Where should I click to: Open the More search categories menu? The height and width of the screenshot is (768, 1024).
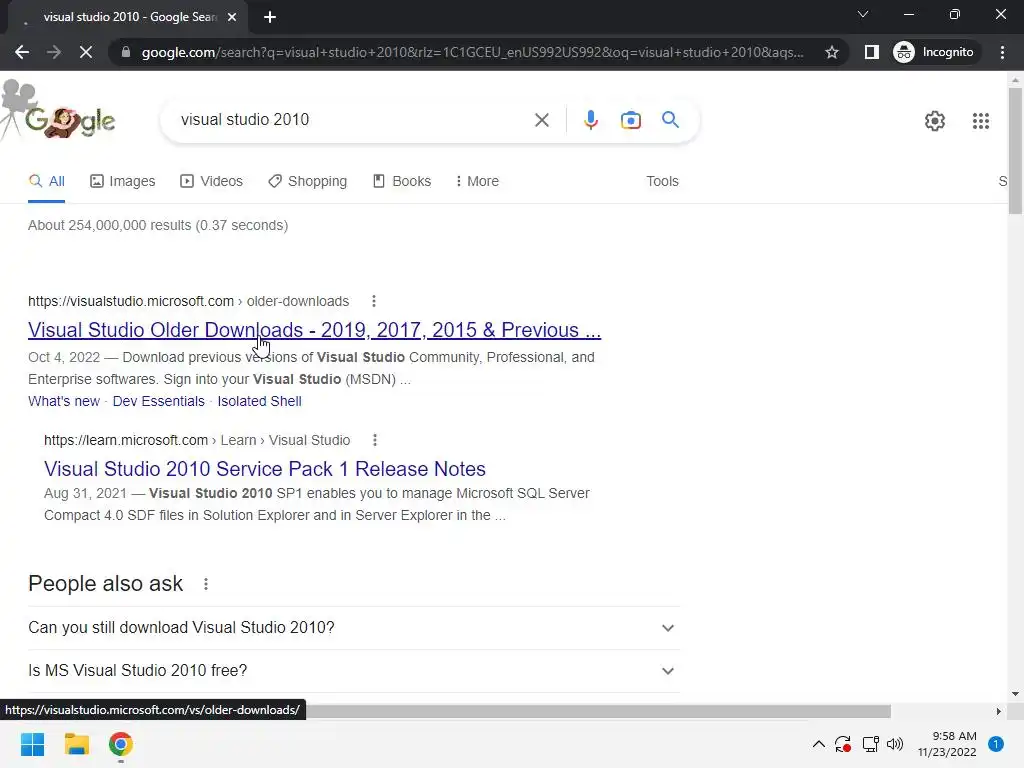(x=477, y=181)
